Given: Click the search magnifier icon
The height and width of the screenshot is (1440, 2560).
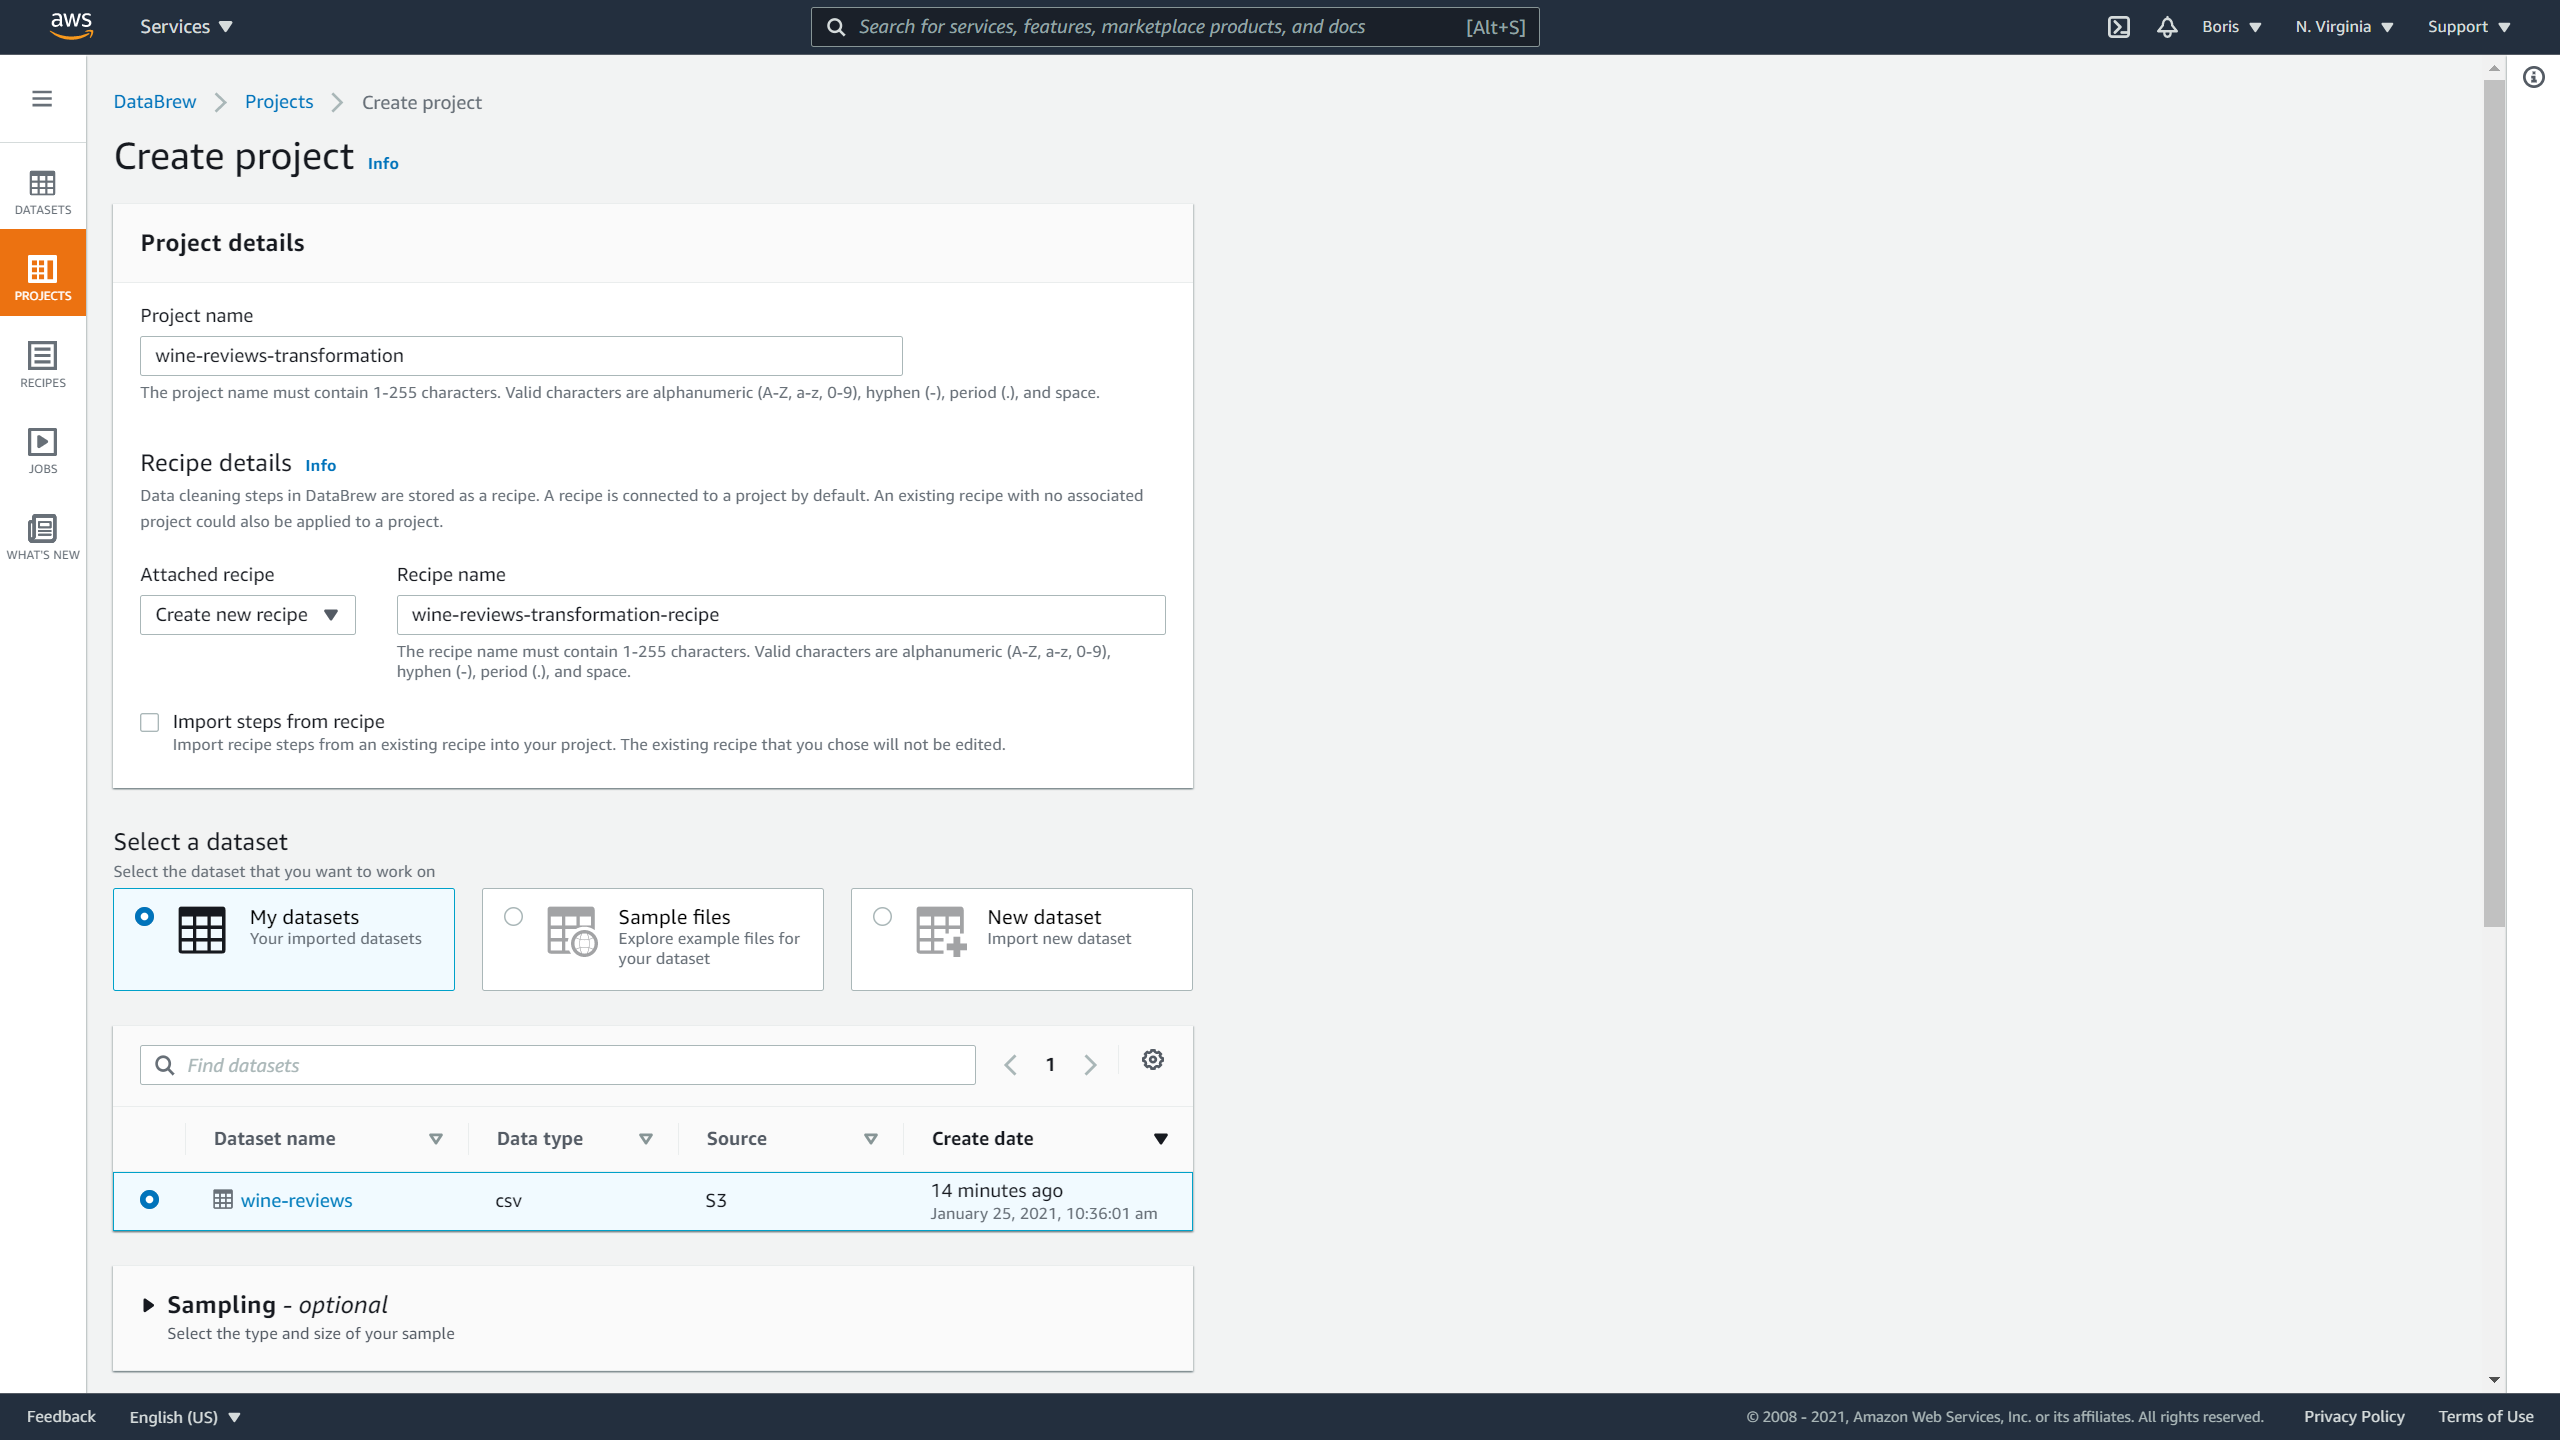Looking at the screenshot, I should [837, 26].
